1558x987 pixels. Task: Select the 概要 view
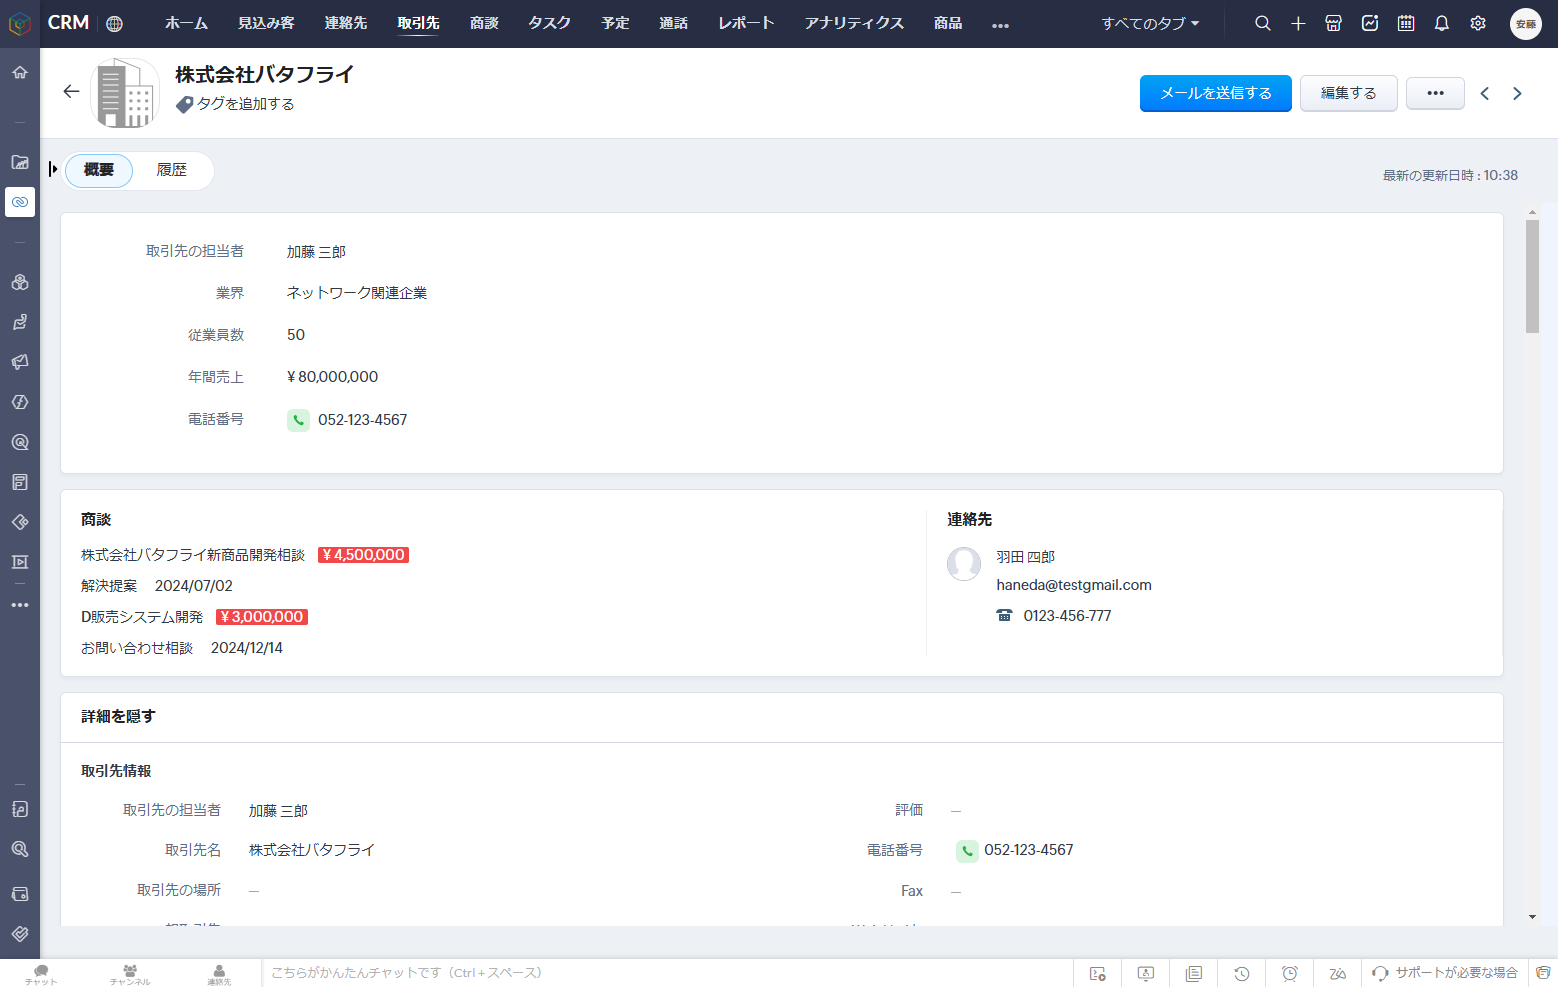tap(99, 170)
